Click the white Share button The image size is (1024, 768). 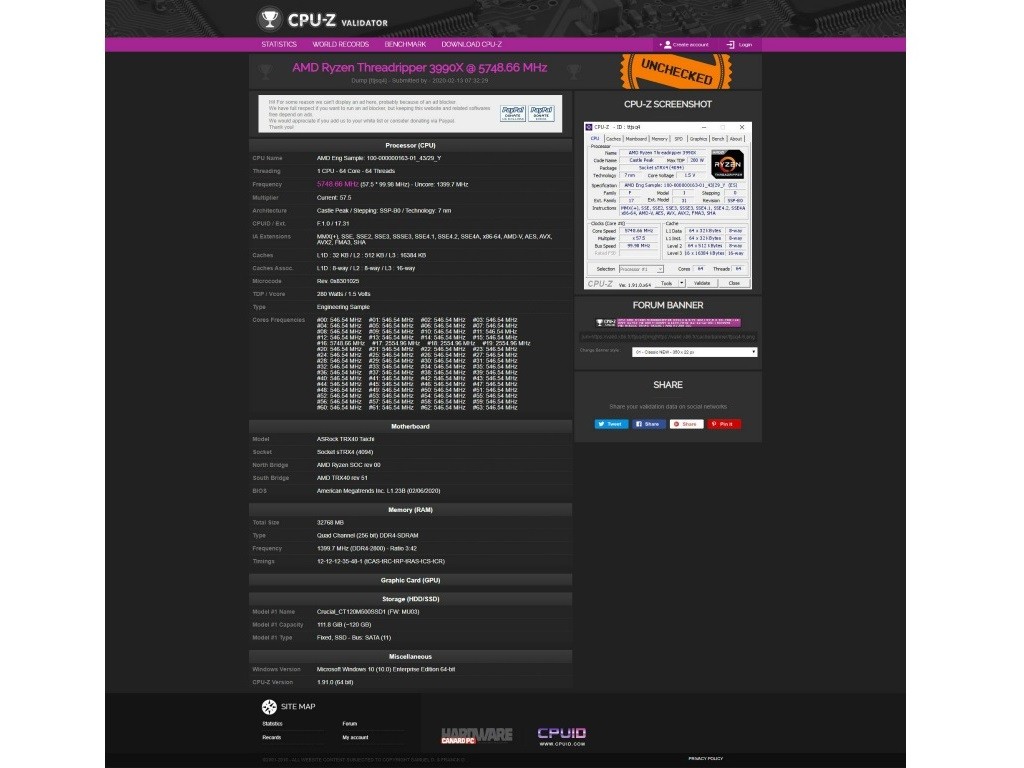(686, 424)
